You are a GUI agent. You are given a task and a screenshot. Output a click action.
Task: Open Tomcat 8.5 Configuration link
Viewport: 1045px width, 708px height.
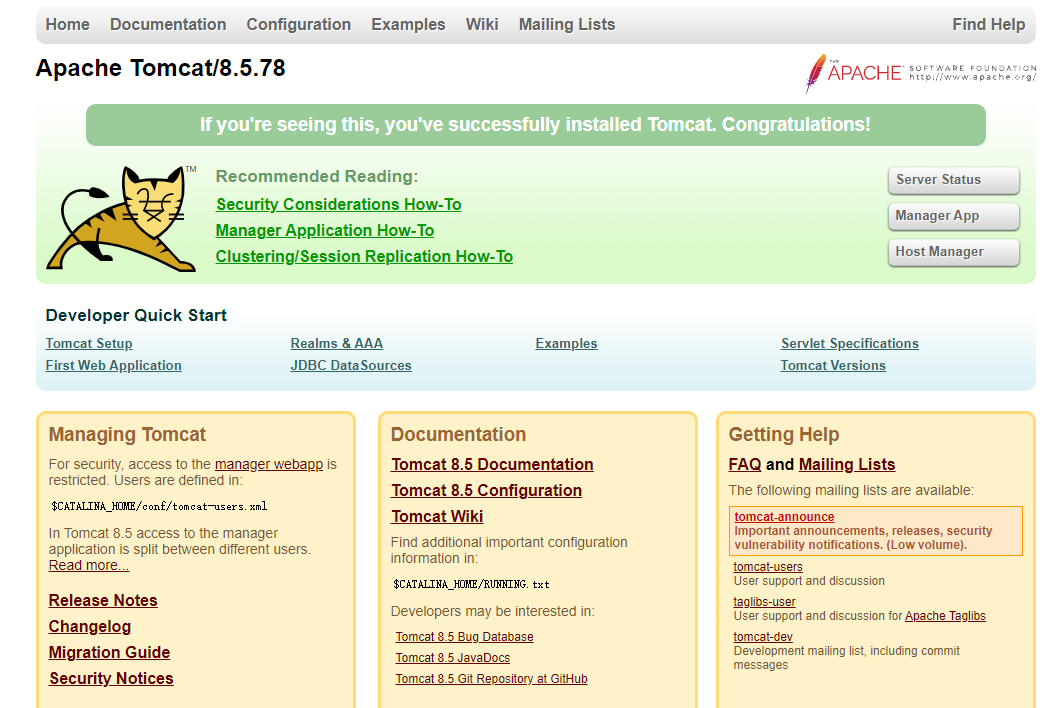point(487,491)
